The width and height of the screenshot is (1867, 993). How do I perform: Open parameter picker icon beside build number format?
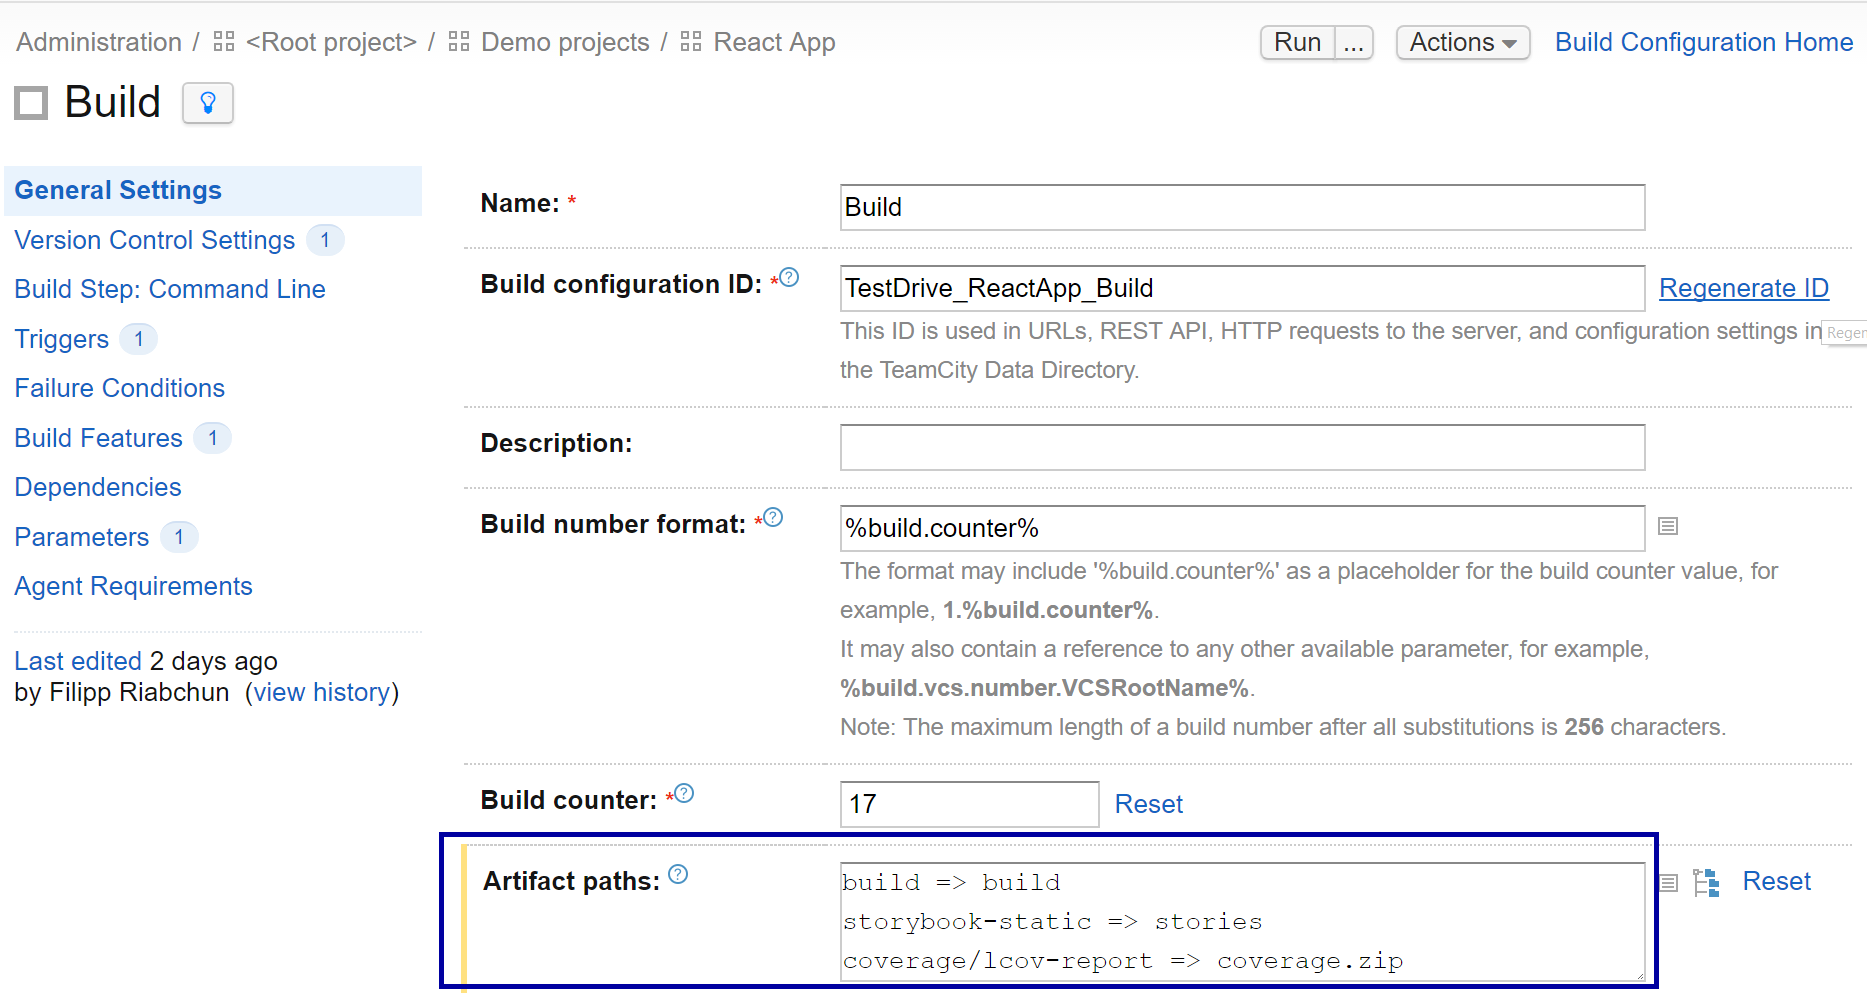coord(1668,526)
